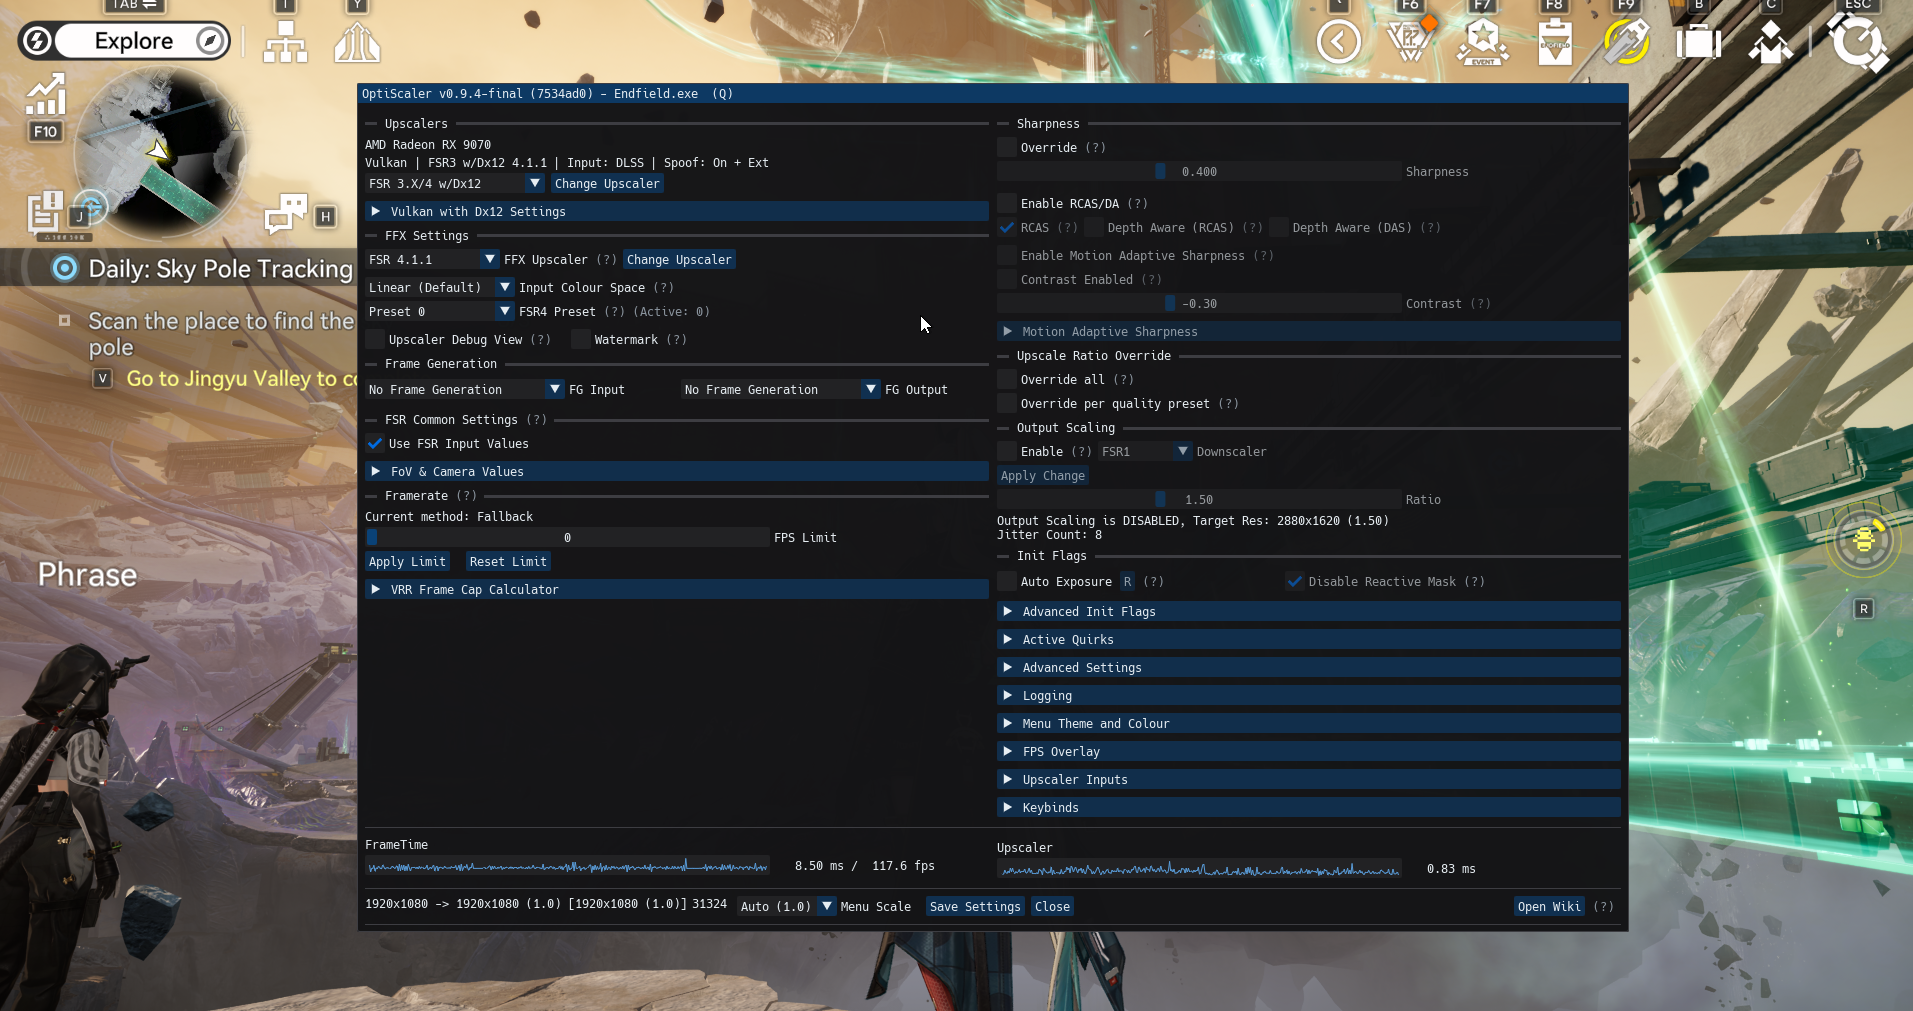This screenshot has height=1011, width=1913.
Task: Click the back arrow circle icon in game HUD
Action: [1338, 42]
